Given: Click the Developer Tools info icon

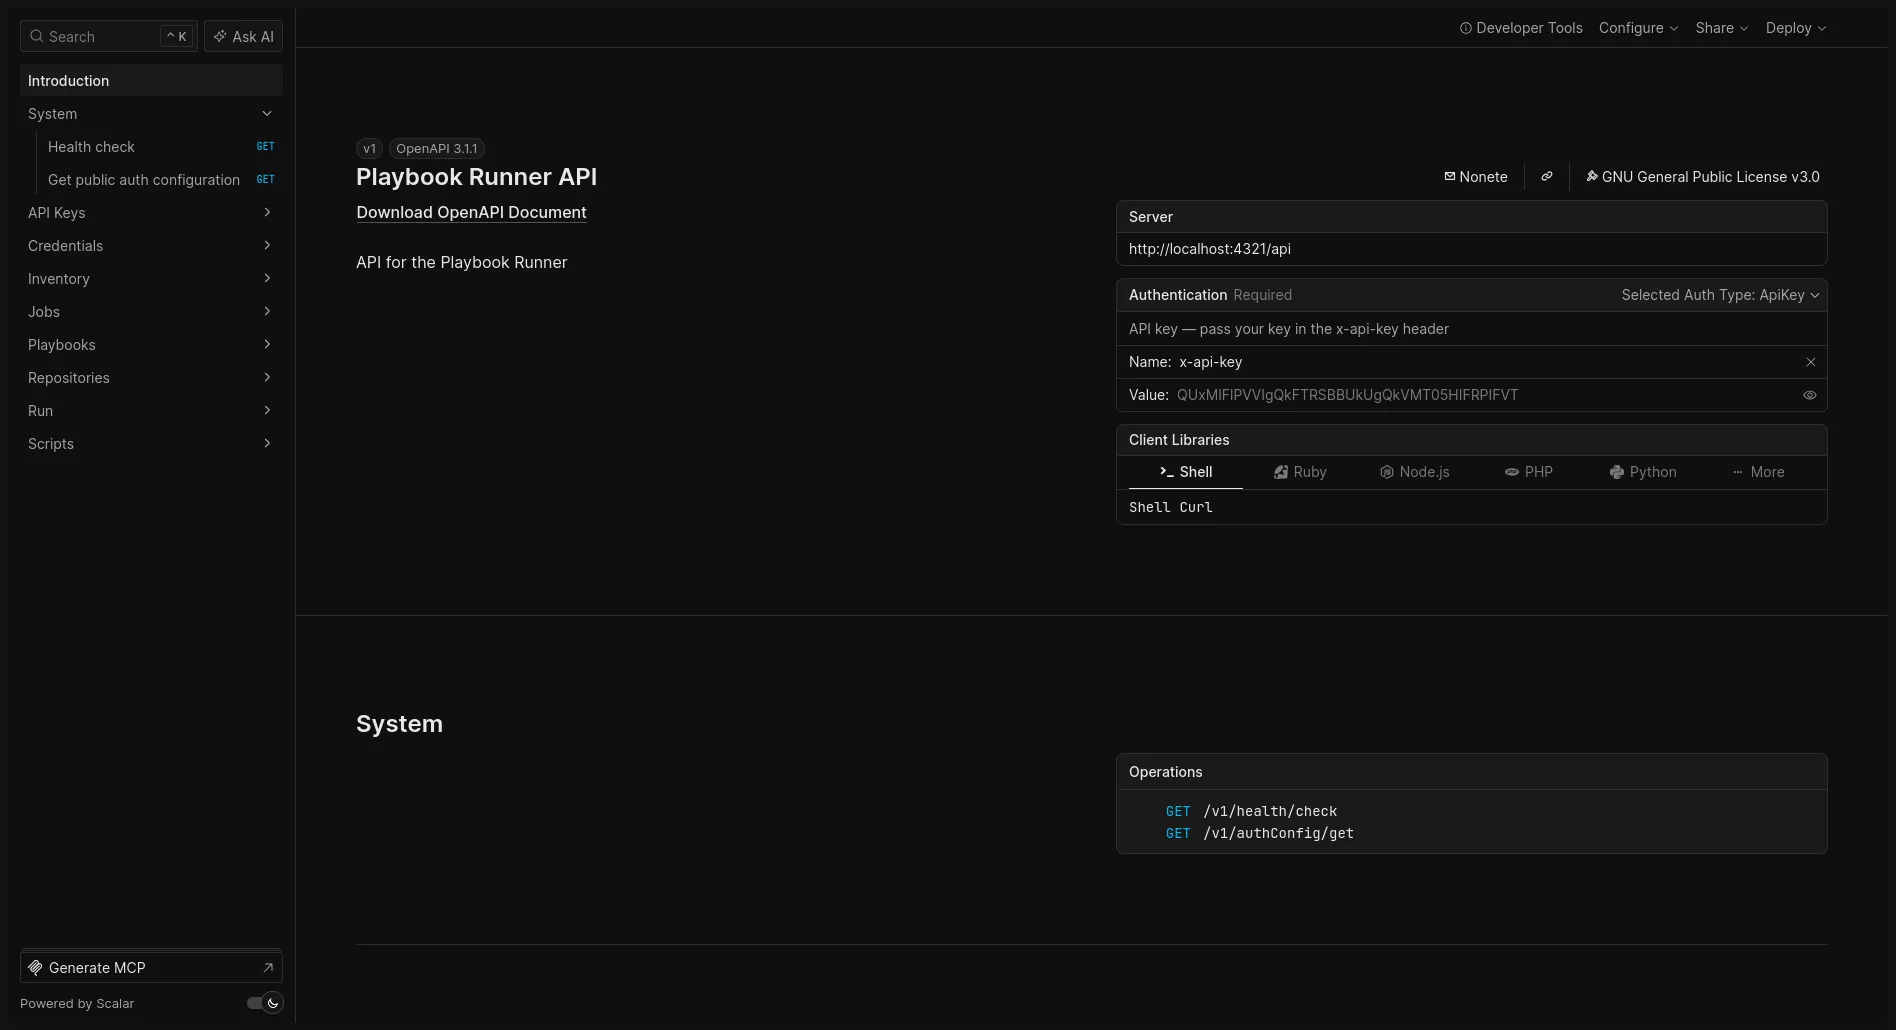Looking at the screenshot, I should coord(1466,28).
